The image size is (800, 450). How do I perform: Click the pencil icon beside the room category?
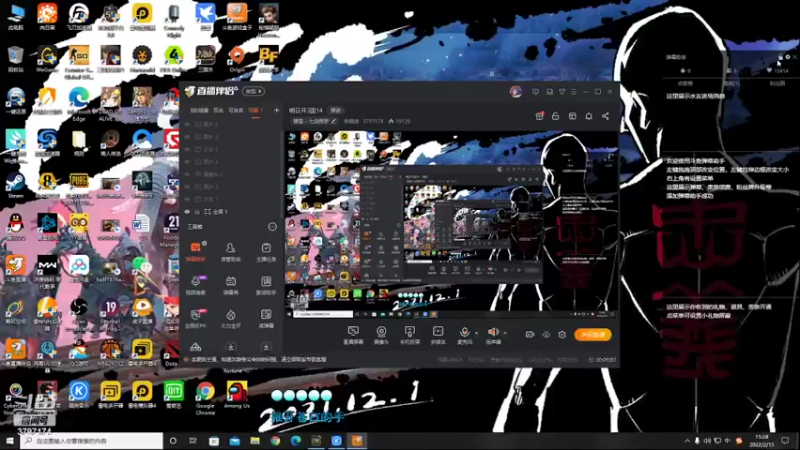tap(334, 121)
